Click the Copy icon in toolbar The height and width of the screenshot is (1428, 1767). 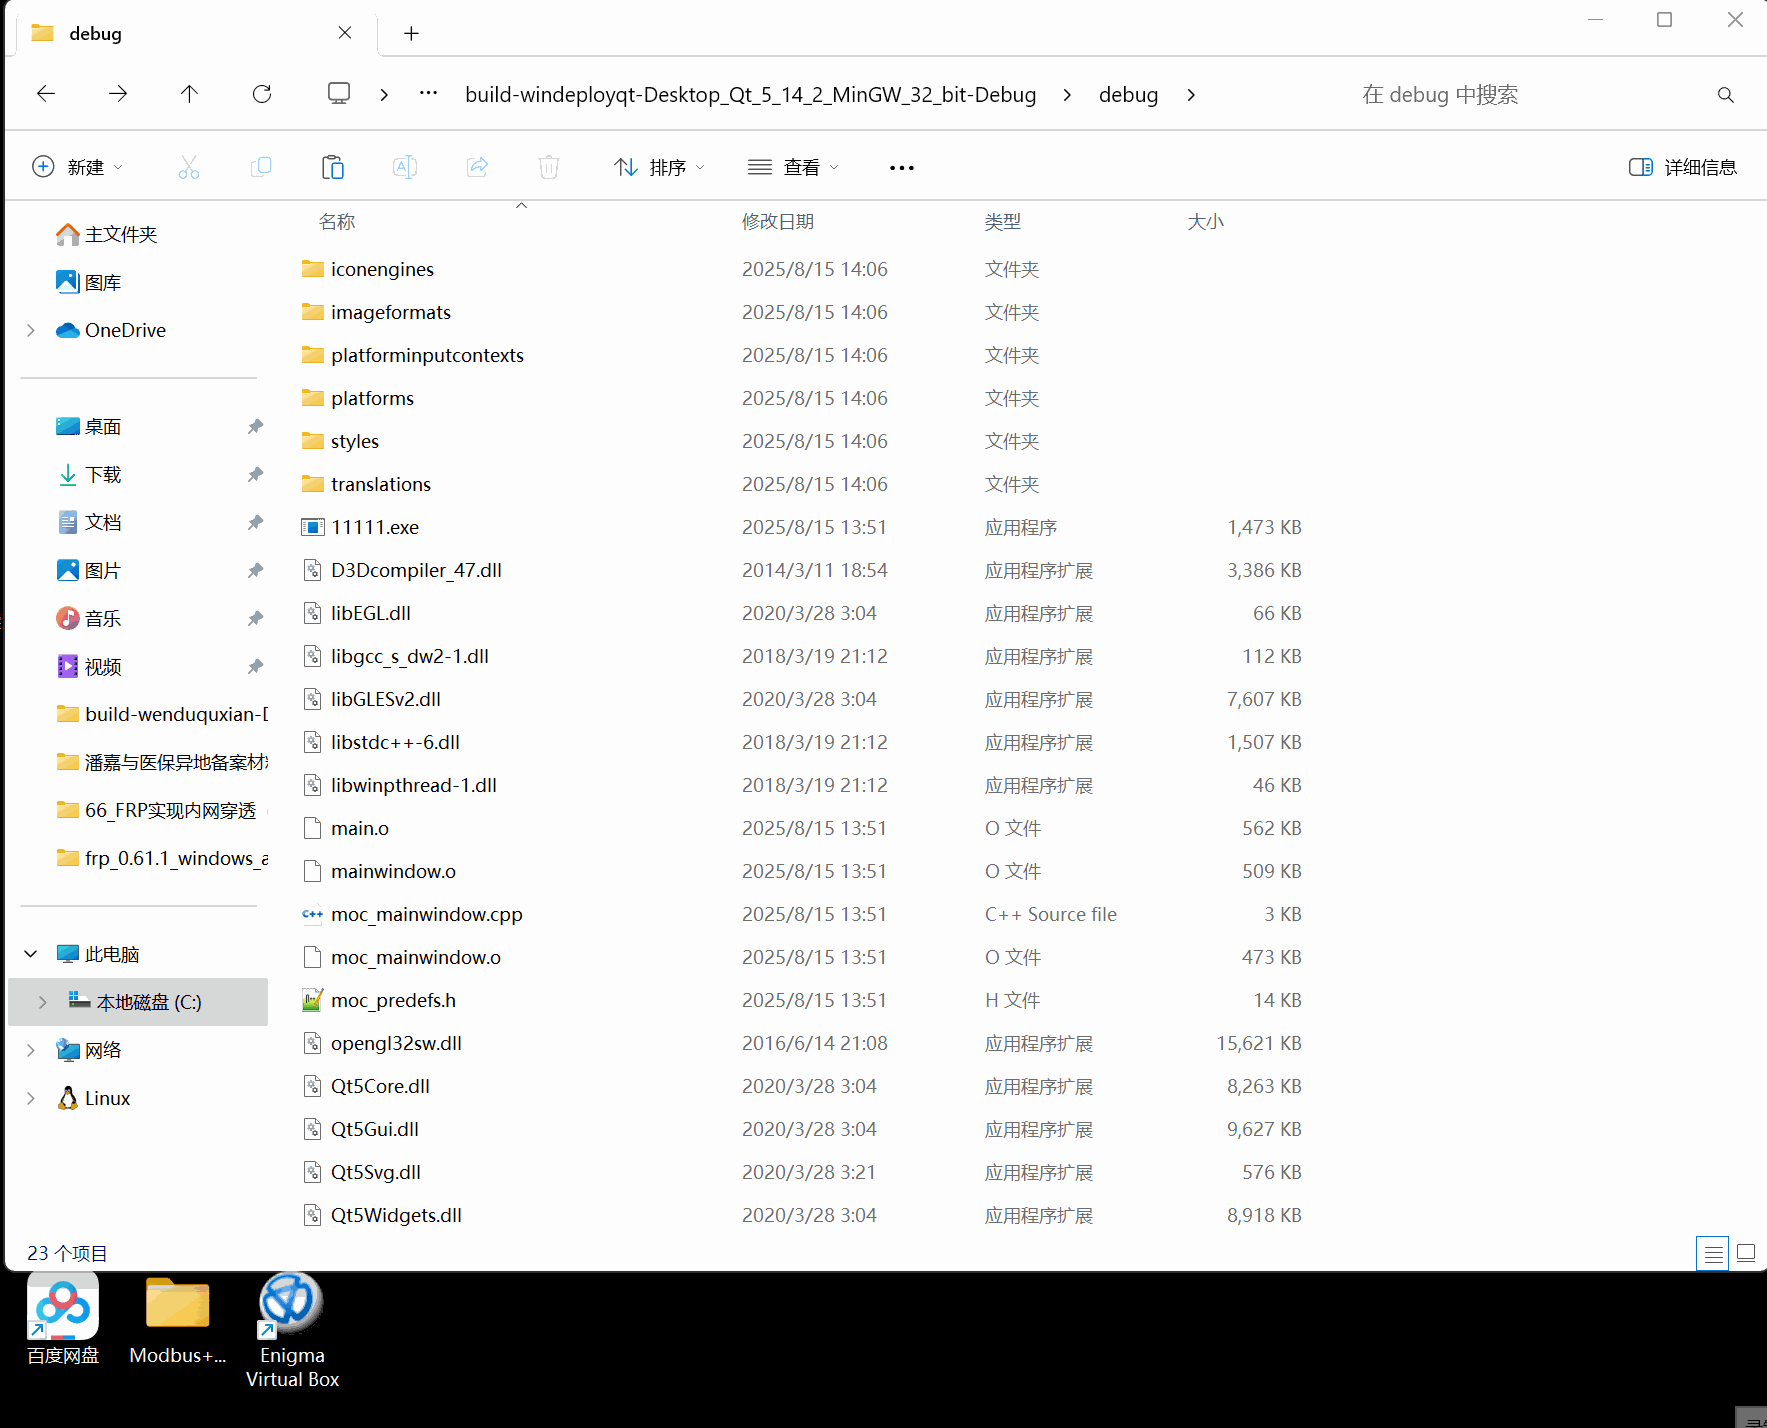tap(261, 167)
